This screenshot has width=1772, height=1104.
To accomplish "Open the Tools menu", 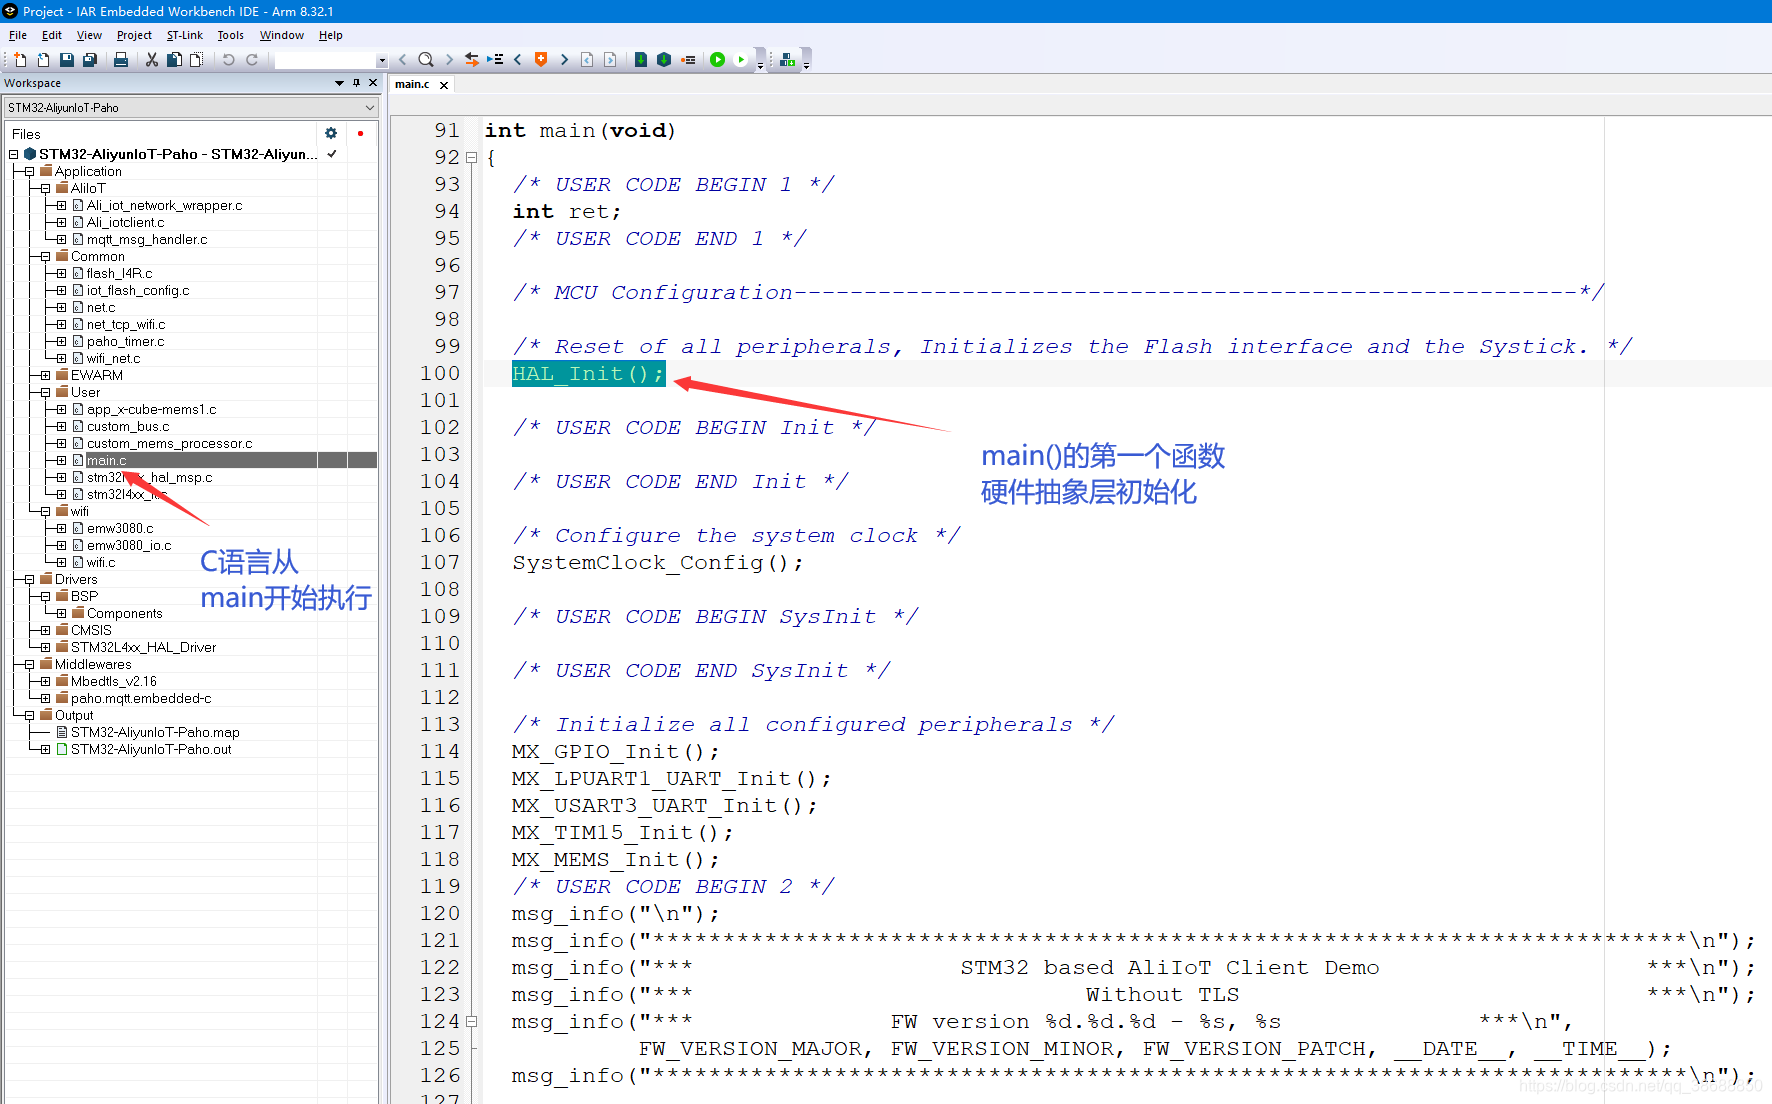I will pyautogui.click(x=231, y=35).
